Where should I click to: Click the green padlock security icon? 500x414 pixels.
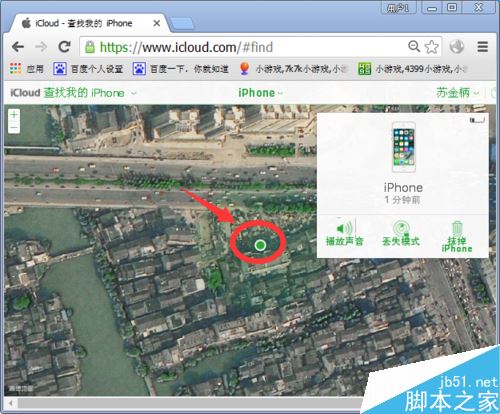coord(90,47)
